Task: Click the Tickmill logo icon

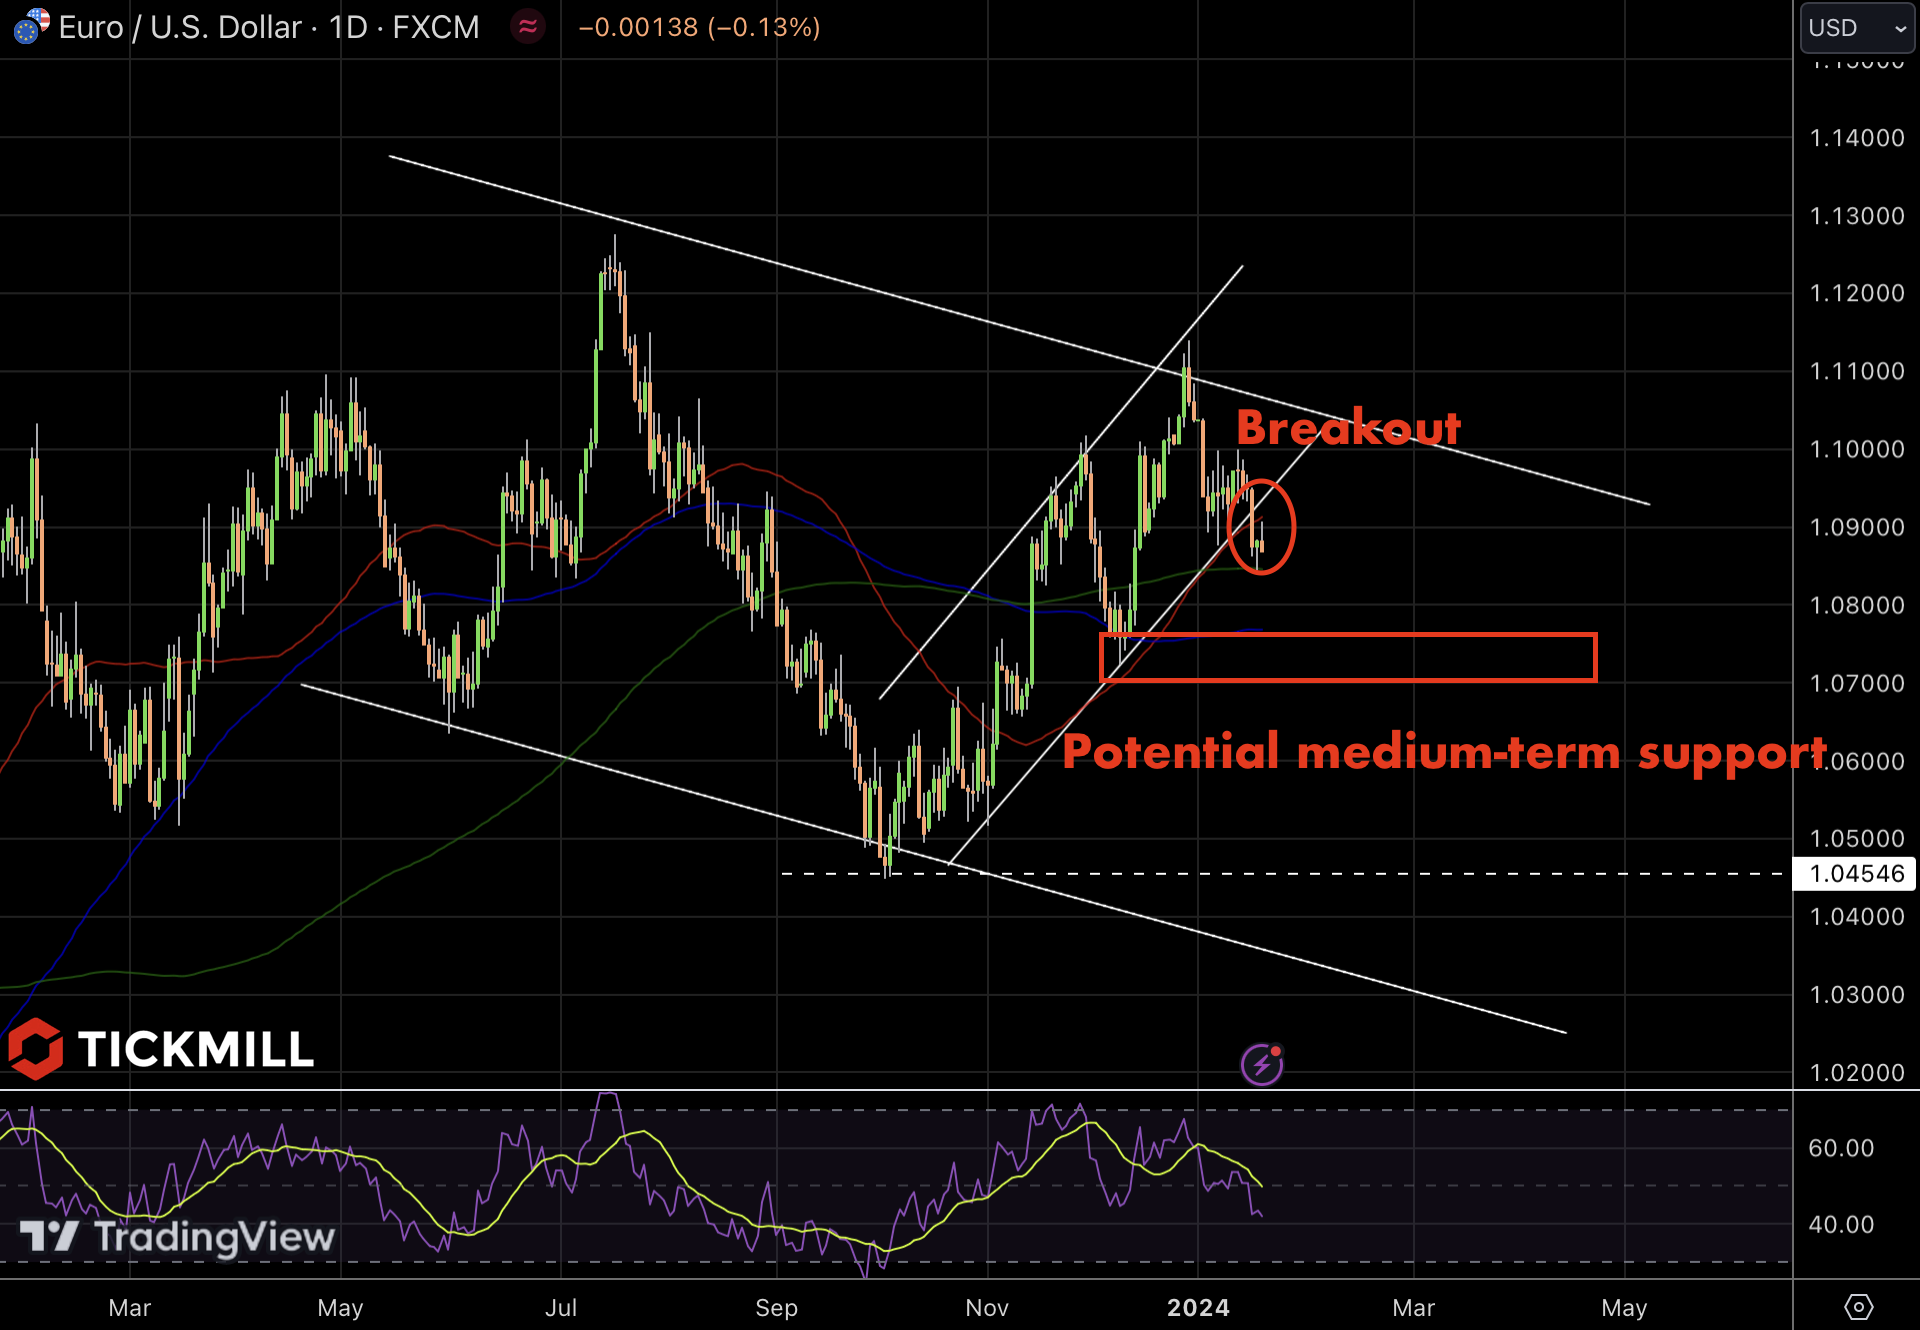Action: pos(36,1049)
